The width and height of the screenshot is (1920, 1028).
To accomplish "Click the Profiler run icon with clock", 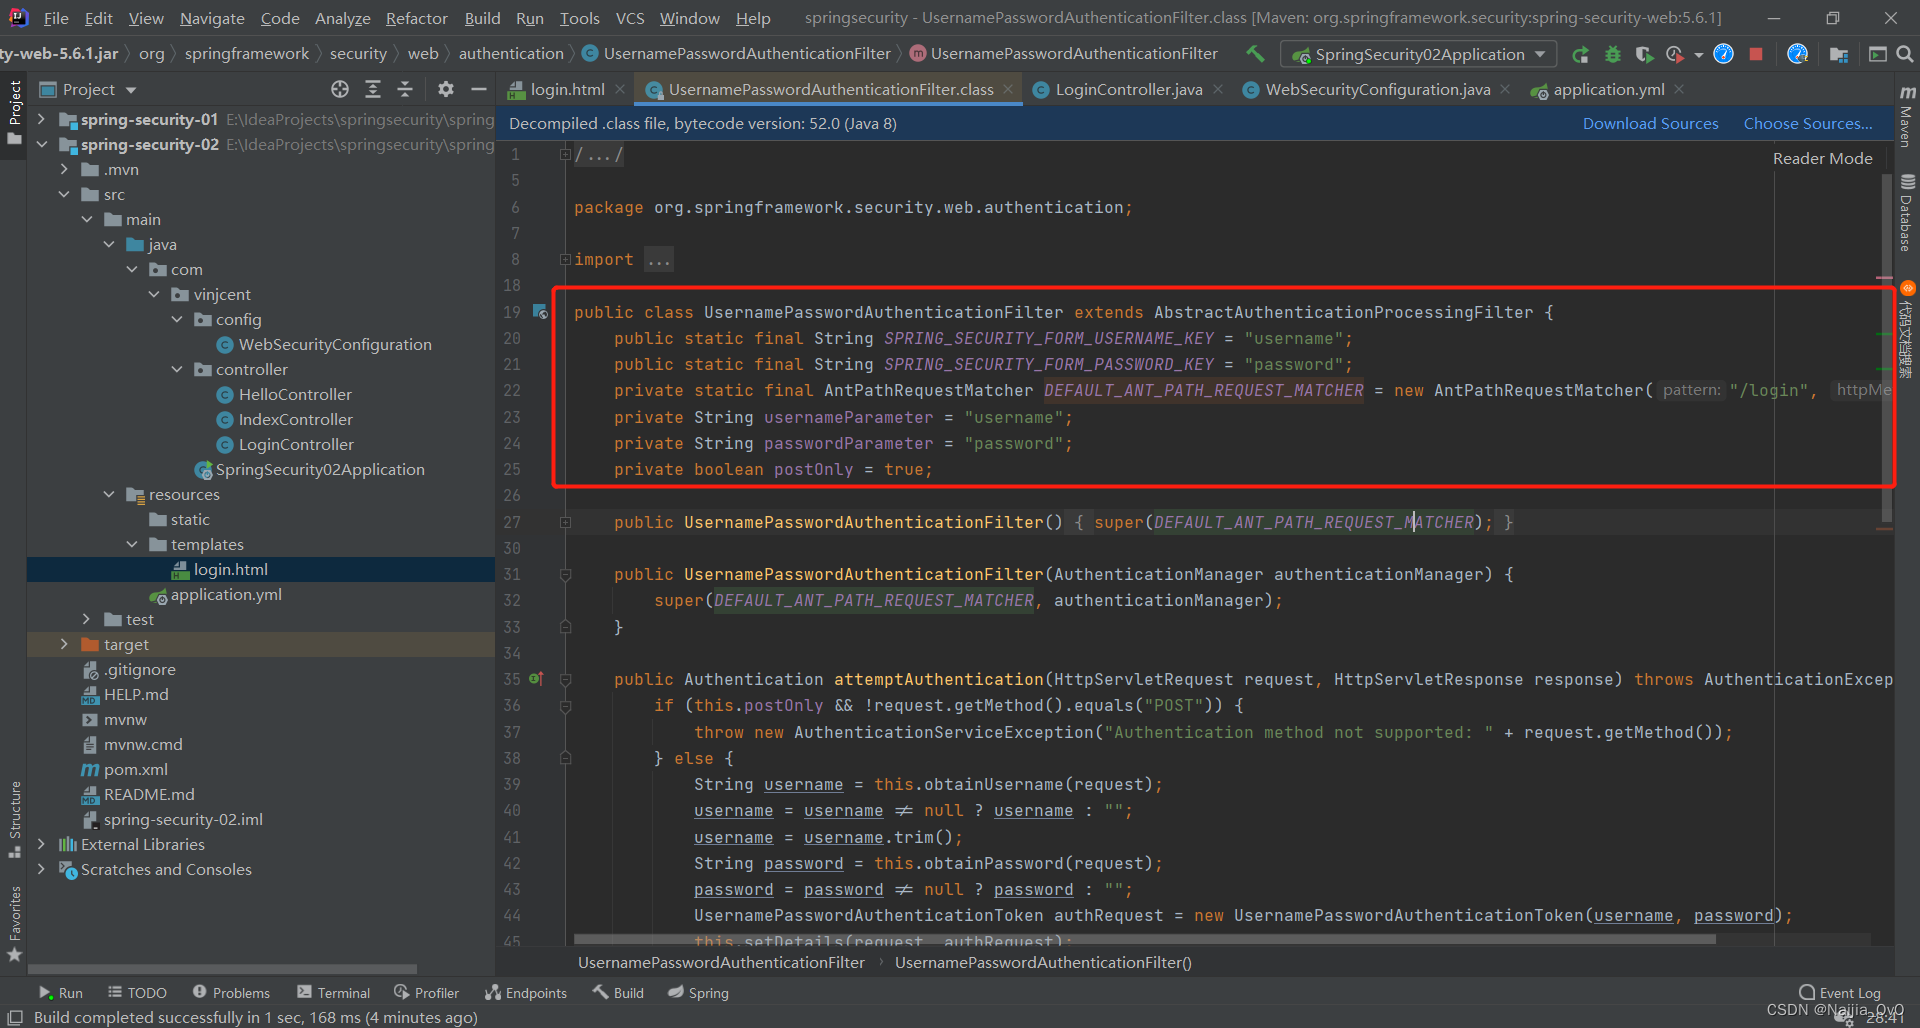I will click(1674, 54).
